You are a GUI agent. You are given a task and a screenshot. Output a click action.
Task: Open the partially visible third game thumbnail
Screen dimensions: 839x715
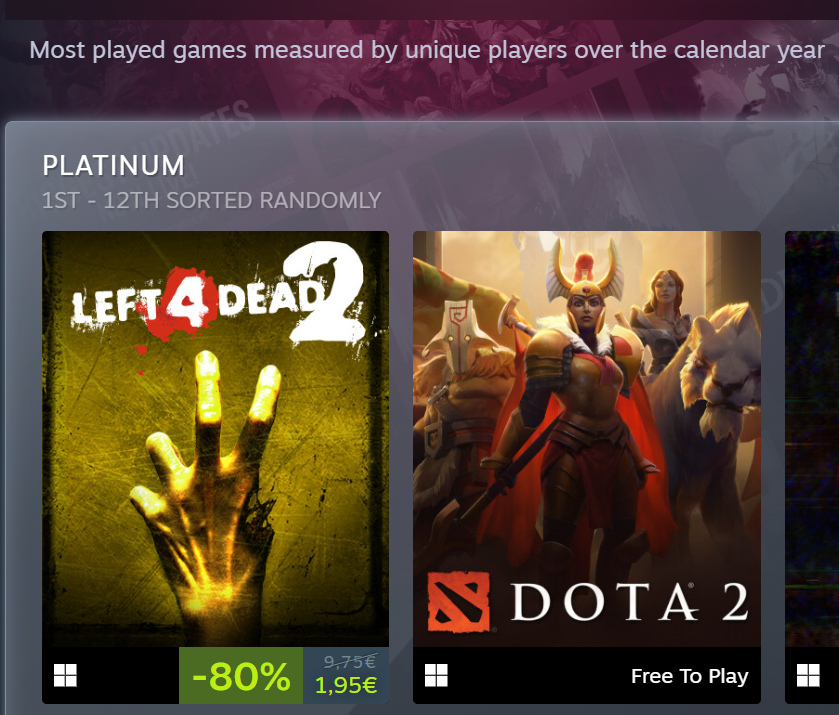(812, 439)
